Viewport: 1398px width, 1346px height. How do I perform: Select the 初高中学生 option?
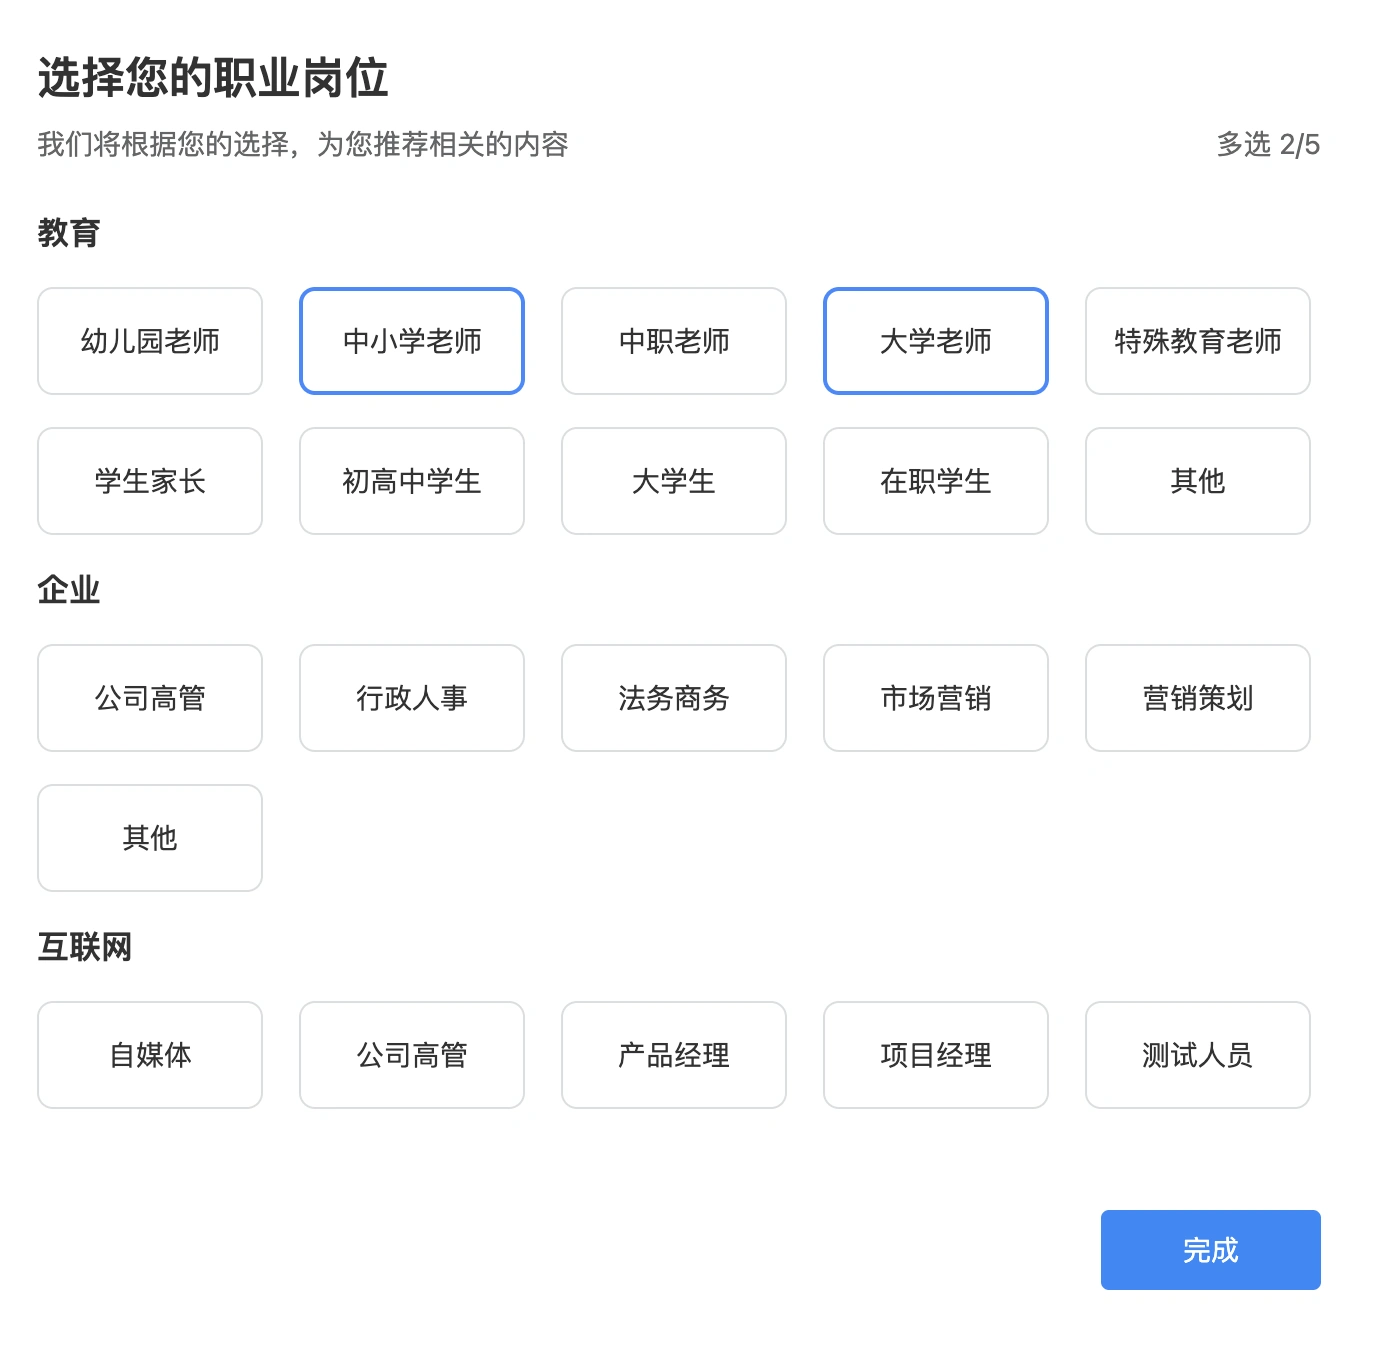pyautogui.click(x=411, y=481)
